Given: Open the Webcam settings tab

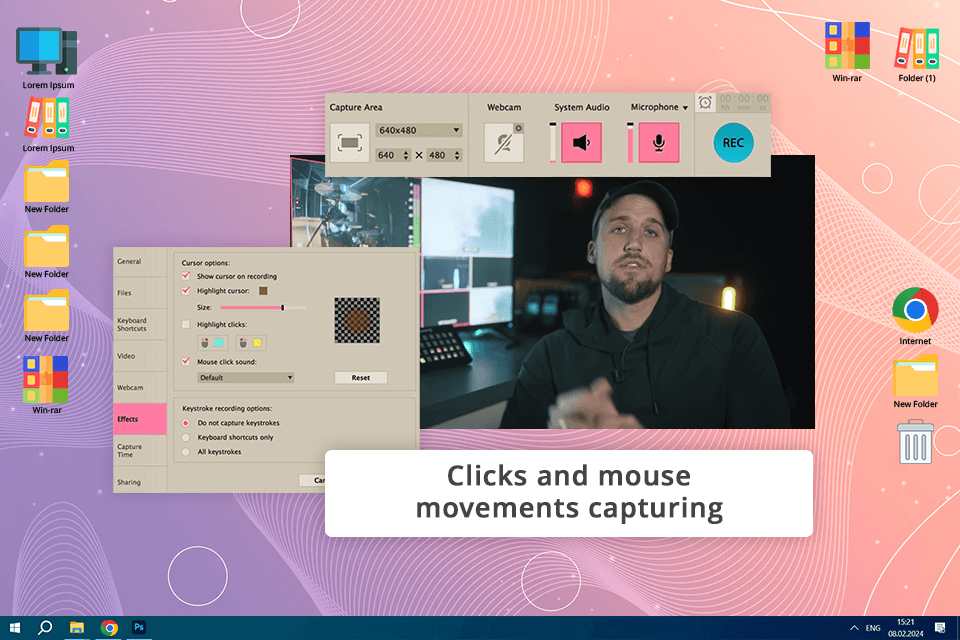Looking at the screenshot, I should point(140,388).
